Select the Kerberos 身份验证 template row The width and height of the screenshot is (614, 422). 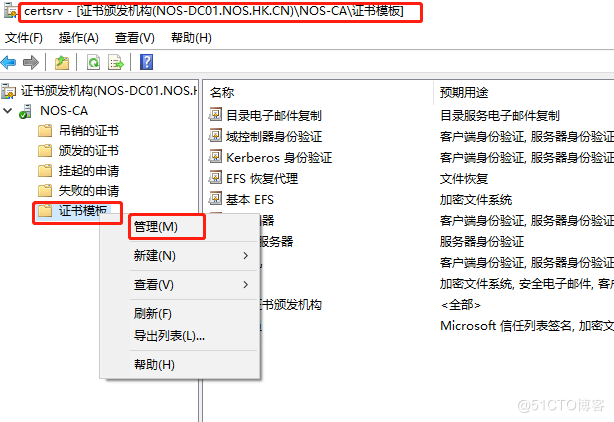(x=279, y=157)
